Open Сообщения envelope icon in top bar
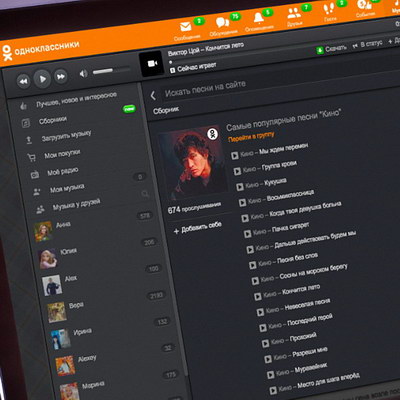This screenshot has width=400, height=400. click(x=186, y=27)
